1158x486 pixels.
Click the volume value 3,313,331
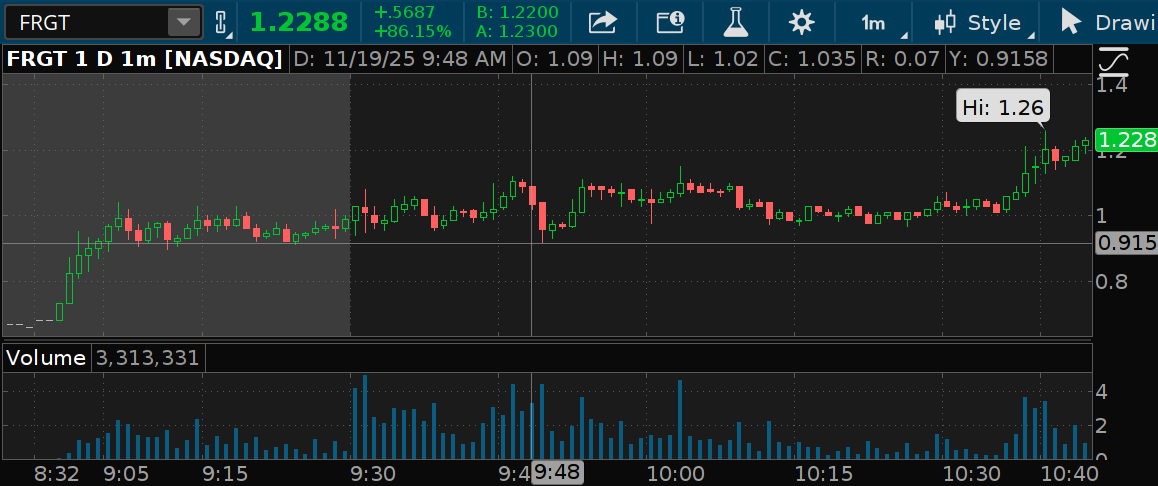(148, 358)
